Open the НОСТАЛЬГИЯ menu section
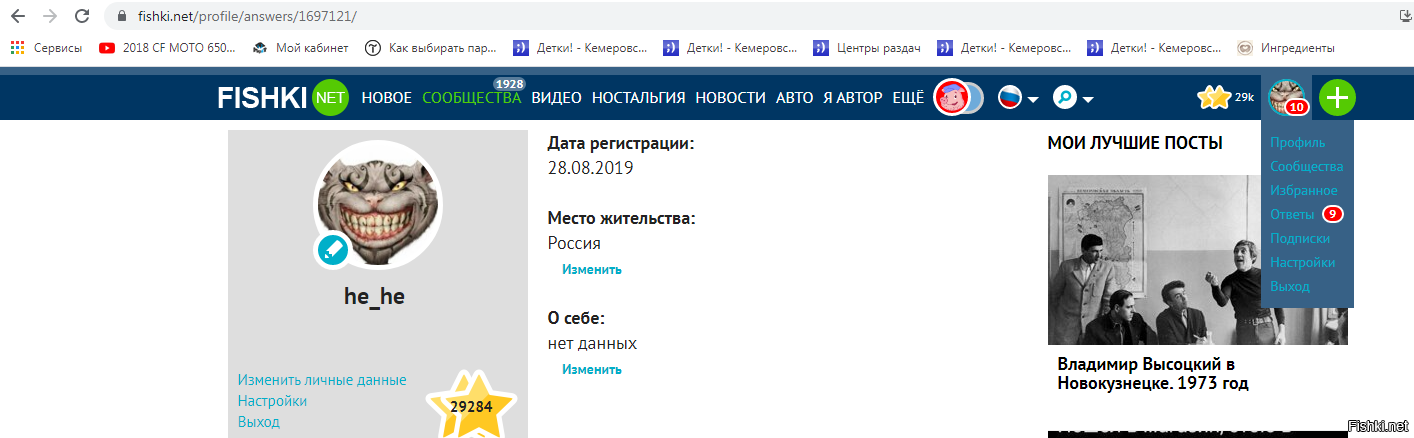The width and height of the screenshot is (1414, 438). [x=638, y=98]
